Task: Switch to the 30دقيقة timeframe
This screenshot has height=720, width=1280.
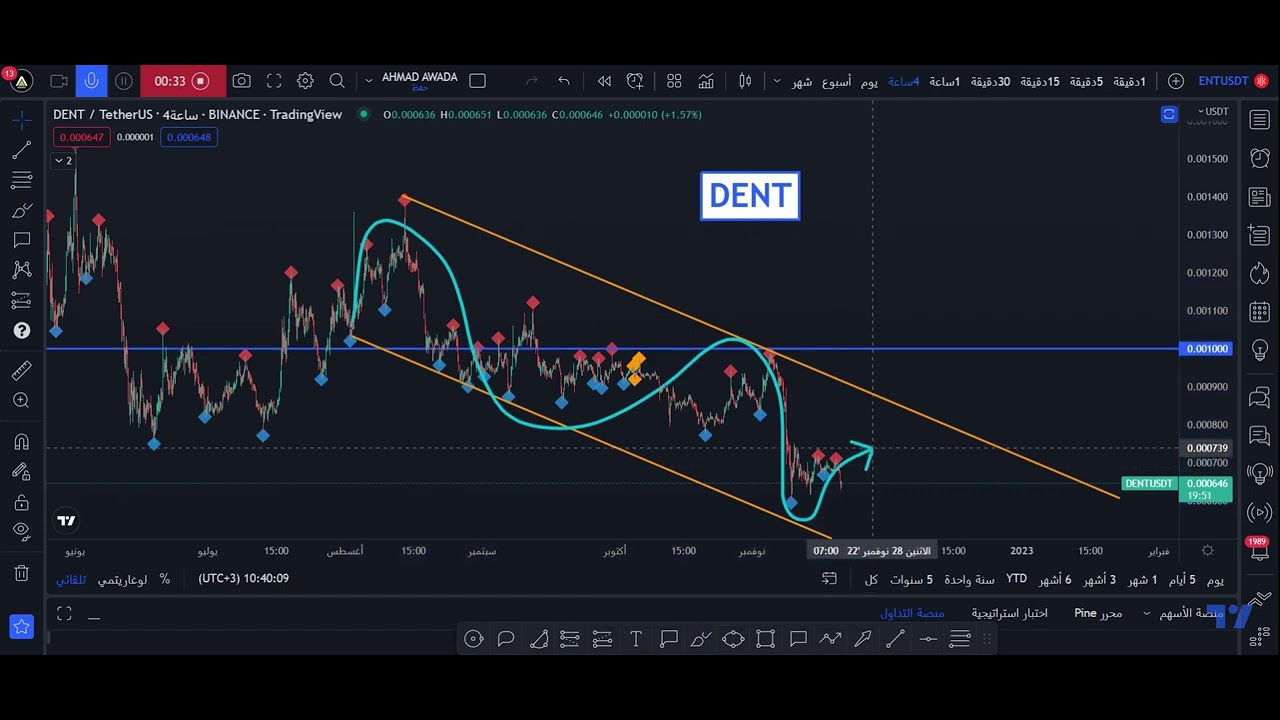Action: tap(990, 81)
